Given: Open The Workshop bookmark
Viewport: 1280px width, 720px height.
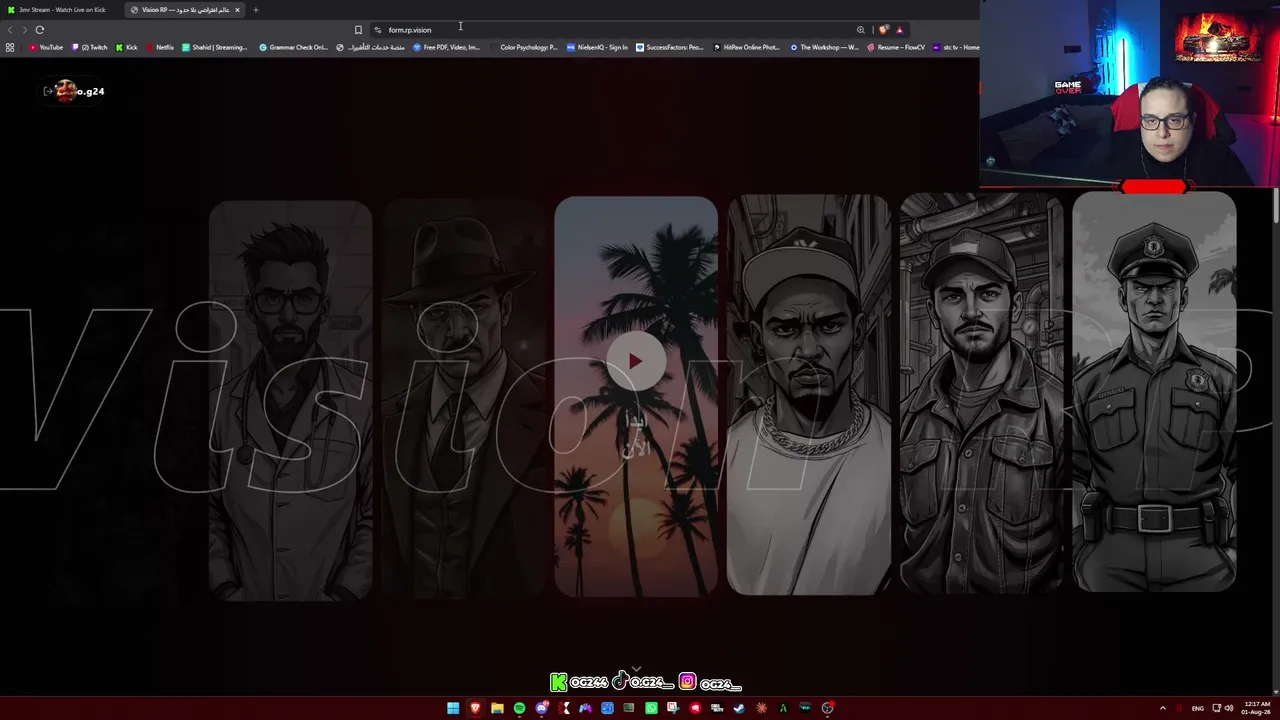Looking at the screenshot, I should coord(824,47).
